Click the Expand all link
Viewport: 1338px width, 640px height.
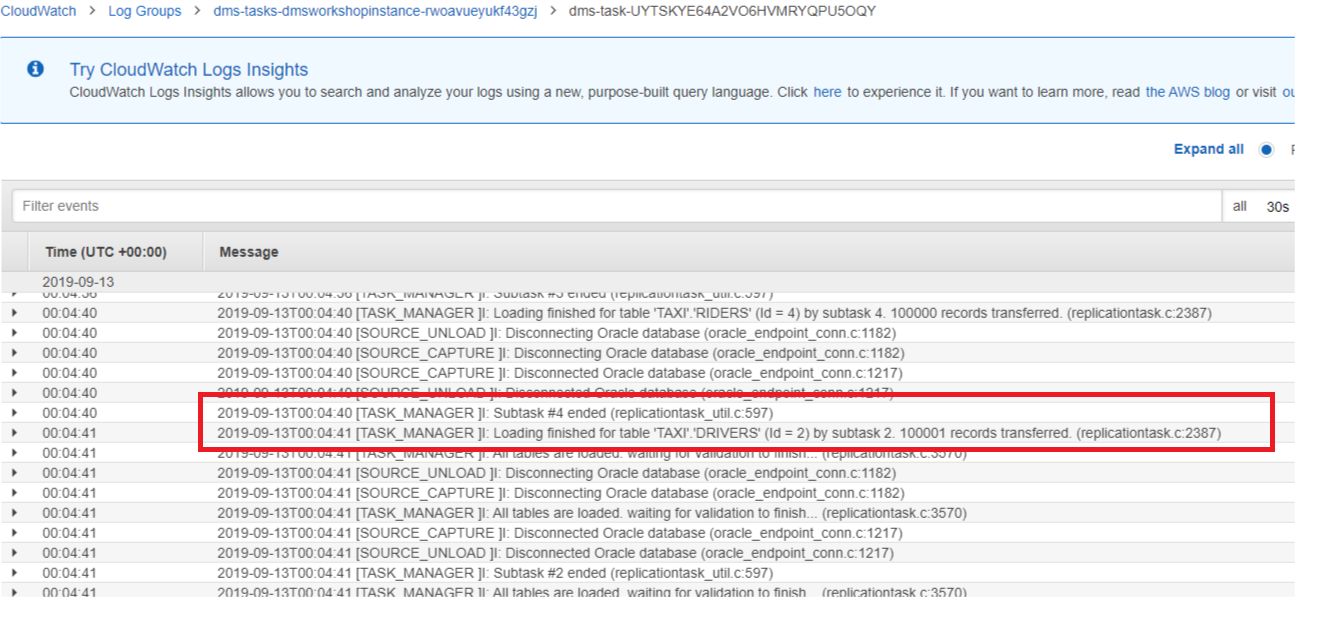(x=1209, y=149)
